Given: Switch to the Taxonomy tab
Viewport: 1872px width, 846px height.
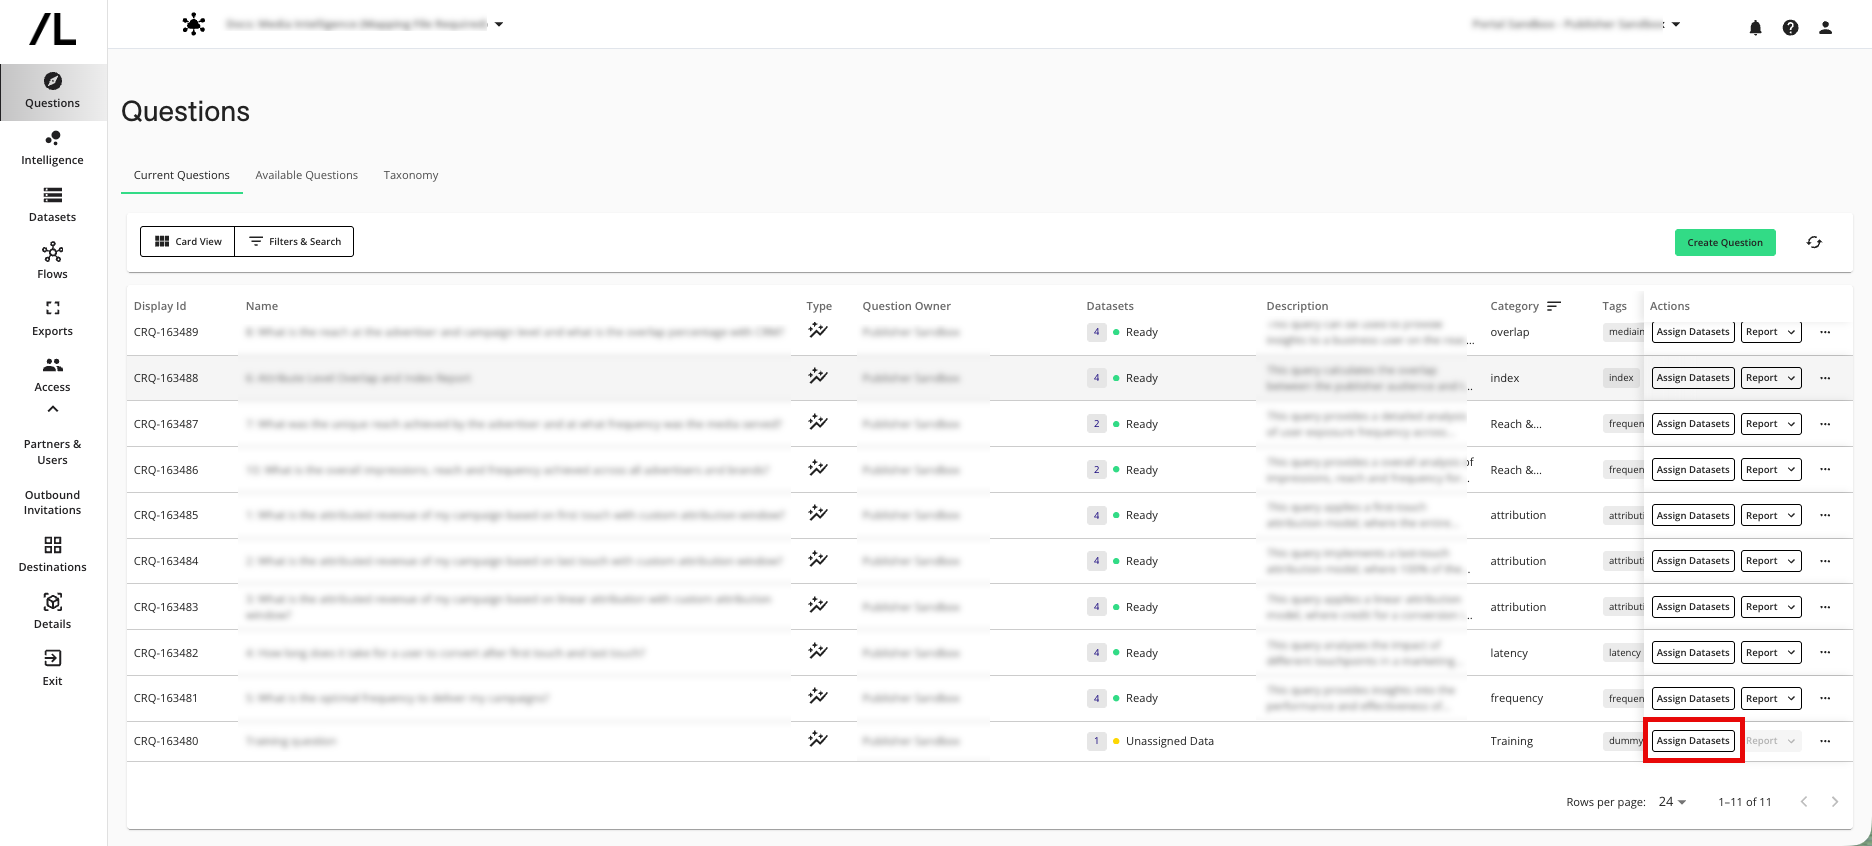Looking at the screenshot, I should pyautogui.click(x=411, y=175).
